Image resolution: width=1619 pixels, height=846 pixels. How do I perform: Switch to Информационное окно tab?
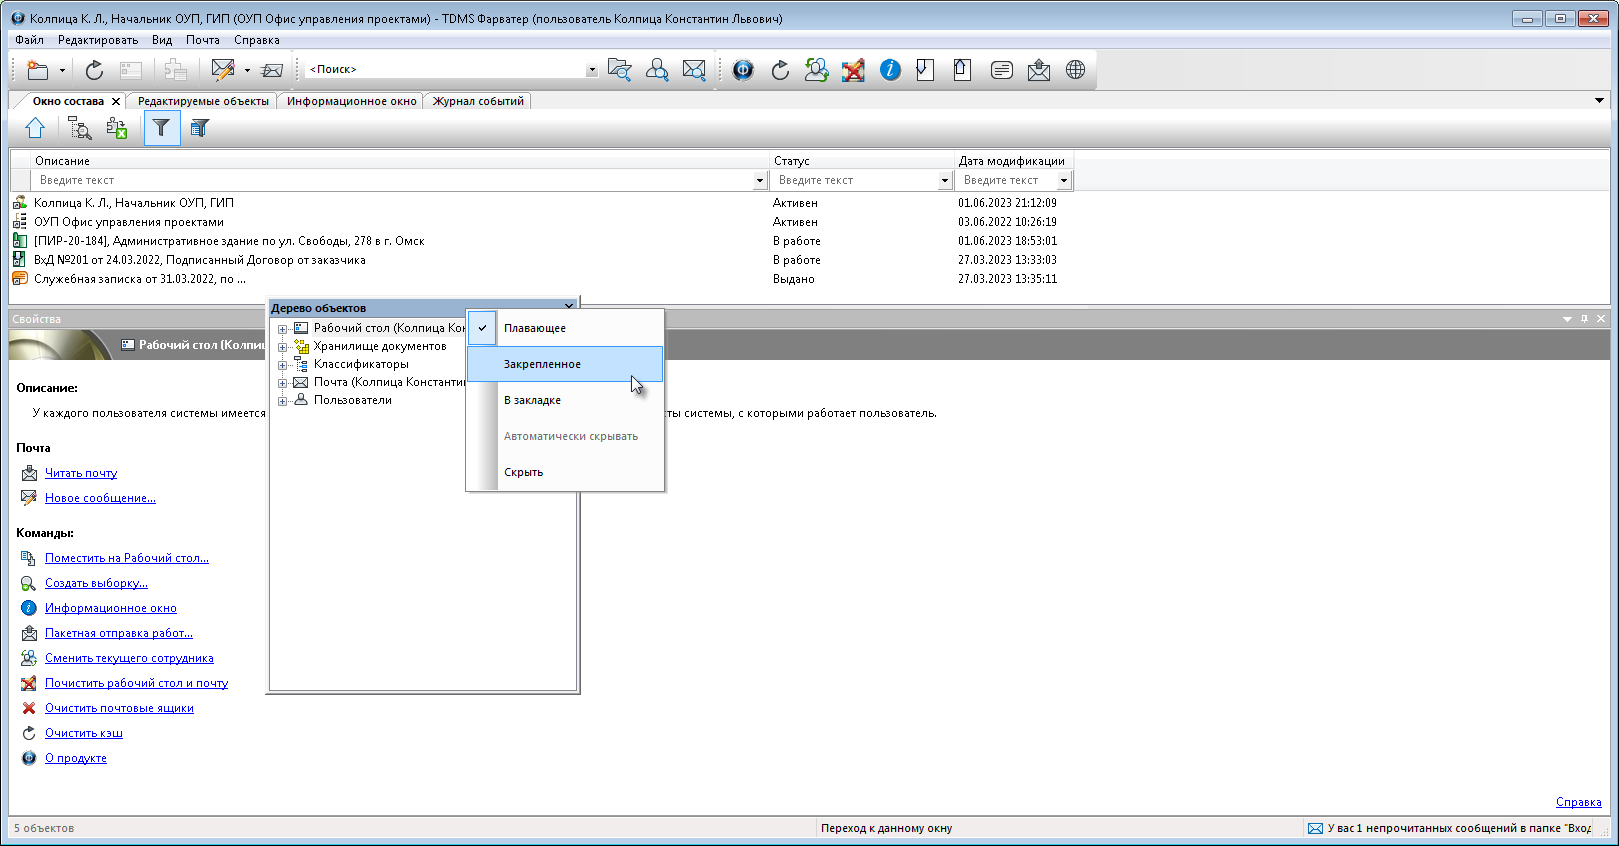[352, 101]
